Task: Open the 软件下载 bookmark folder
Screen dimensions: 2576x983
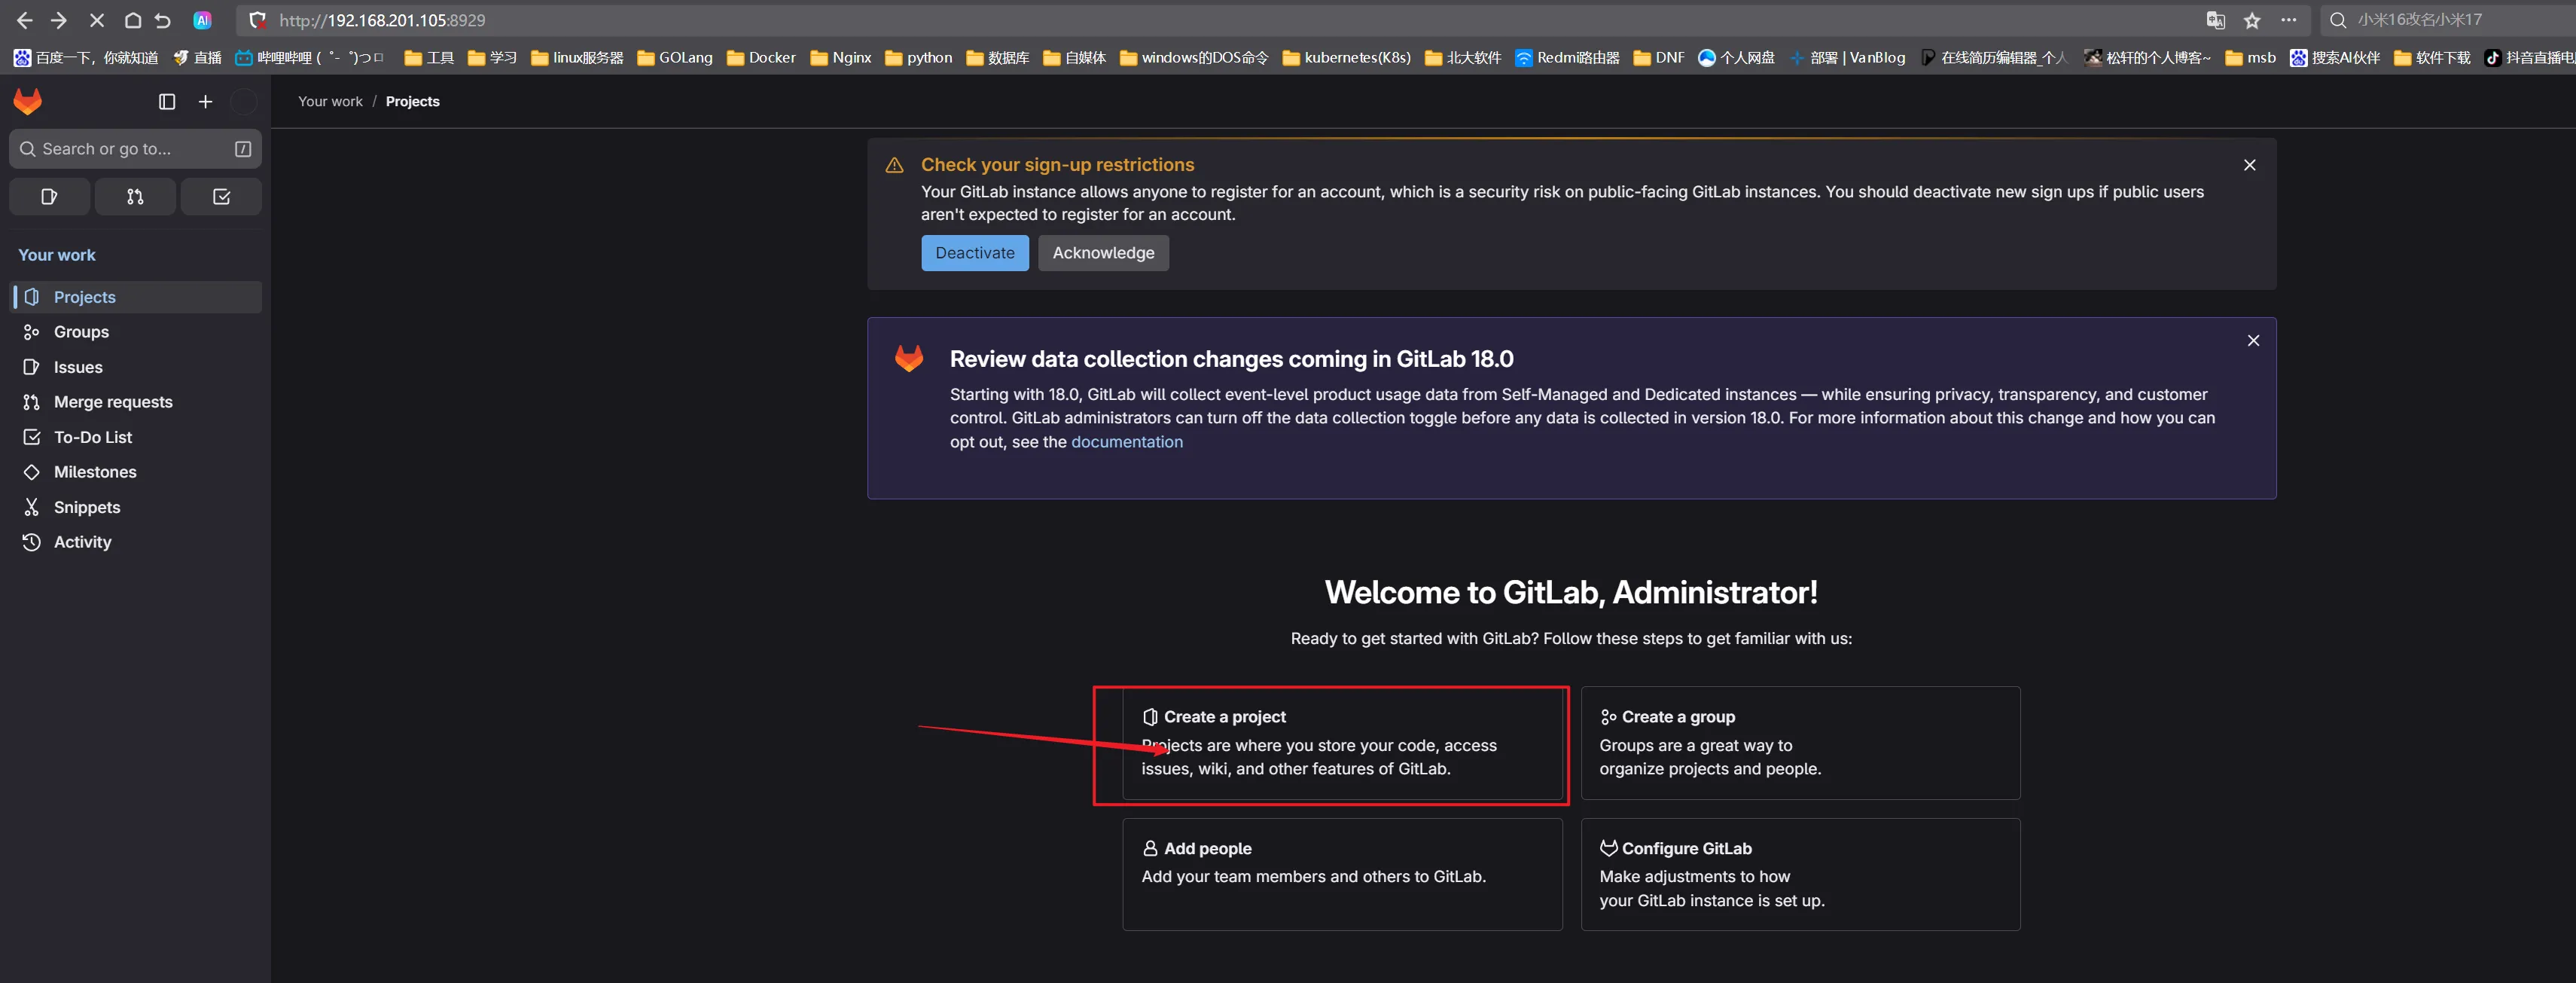Action: pos(2432,58)
